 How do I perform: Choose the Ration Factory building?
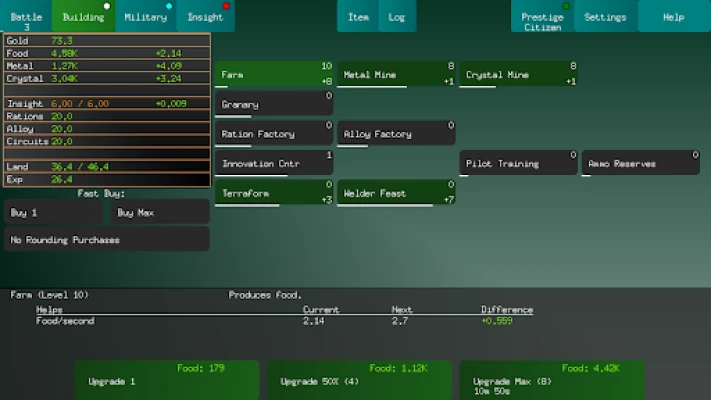click(274, 133)
